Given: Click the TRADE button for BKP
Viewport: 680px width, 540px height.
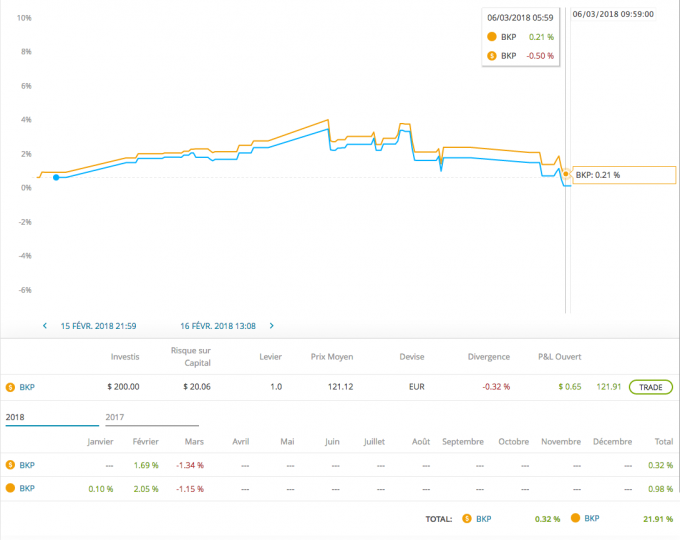Looking at the screenshot, I should [x=651, y=387].
